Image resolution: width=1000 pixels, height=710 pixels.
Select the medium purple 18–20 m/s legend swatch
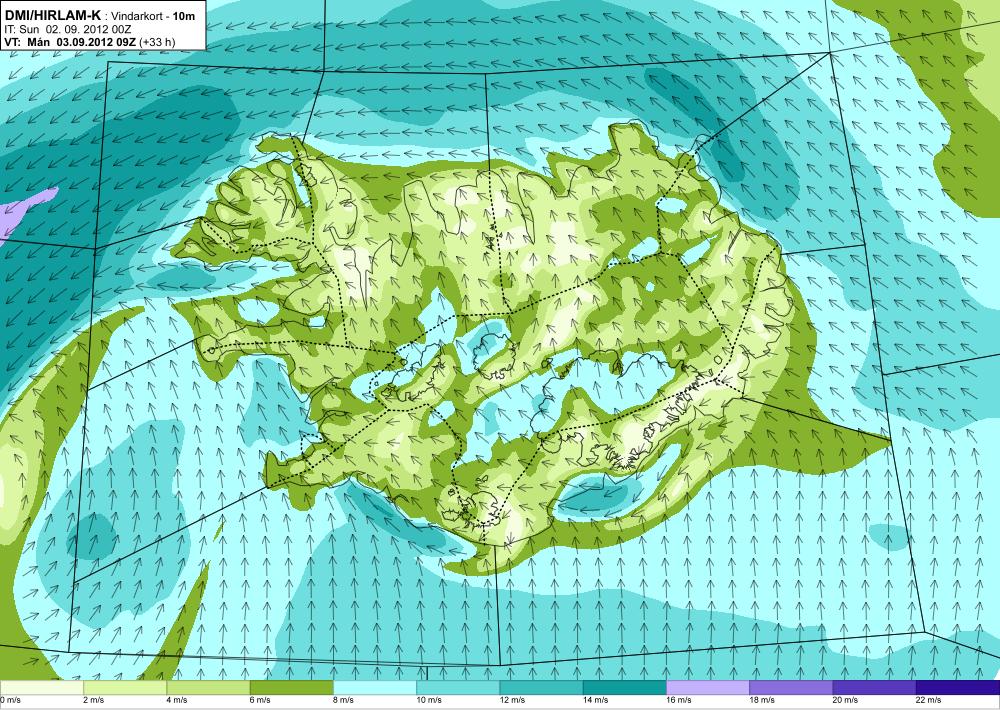coord(791,688)
